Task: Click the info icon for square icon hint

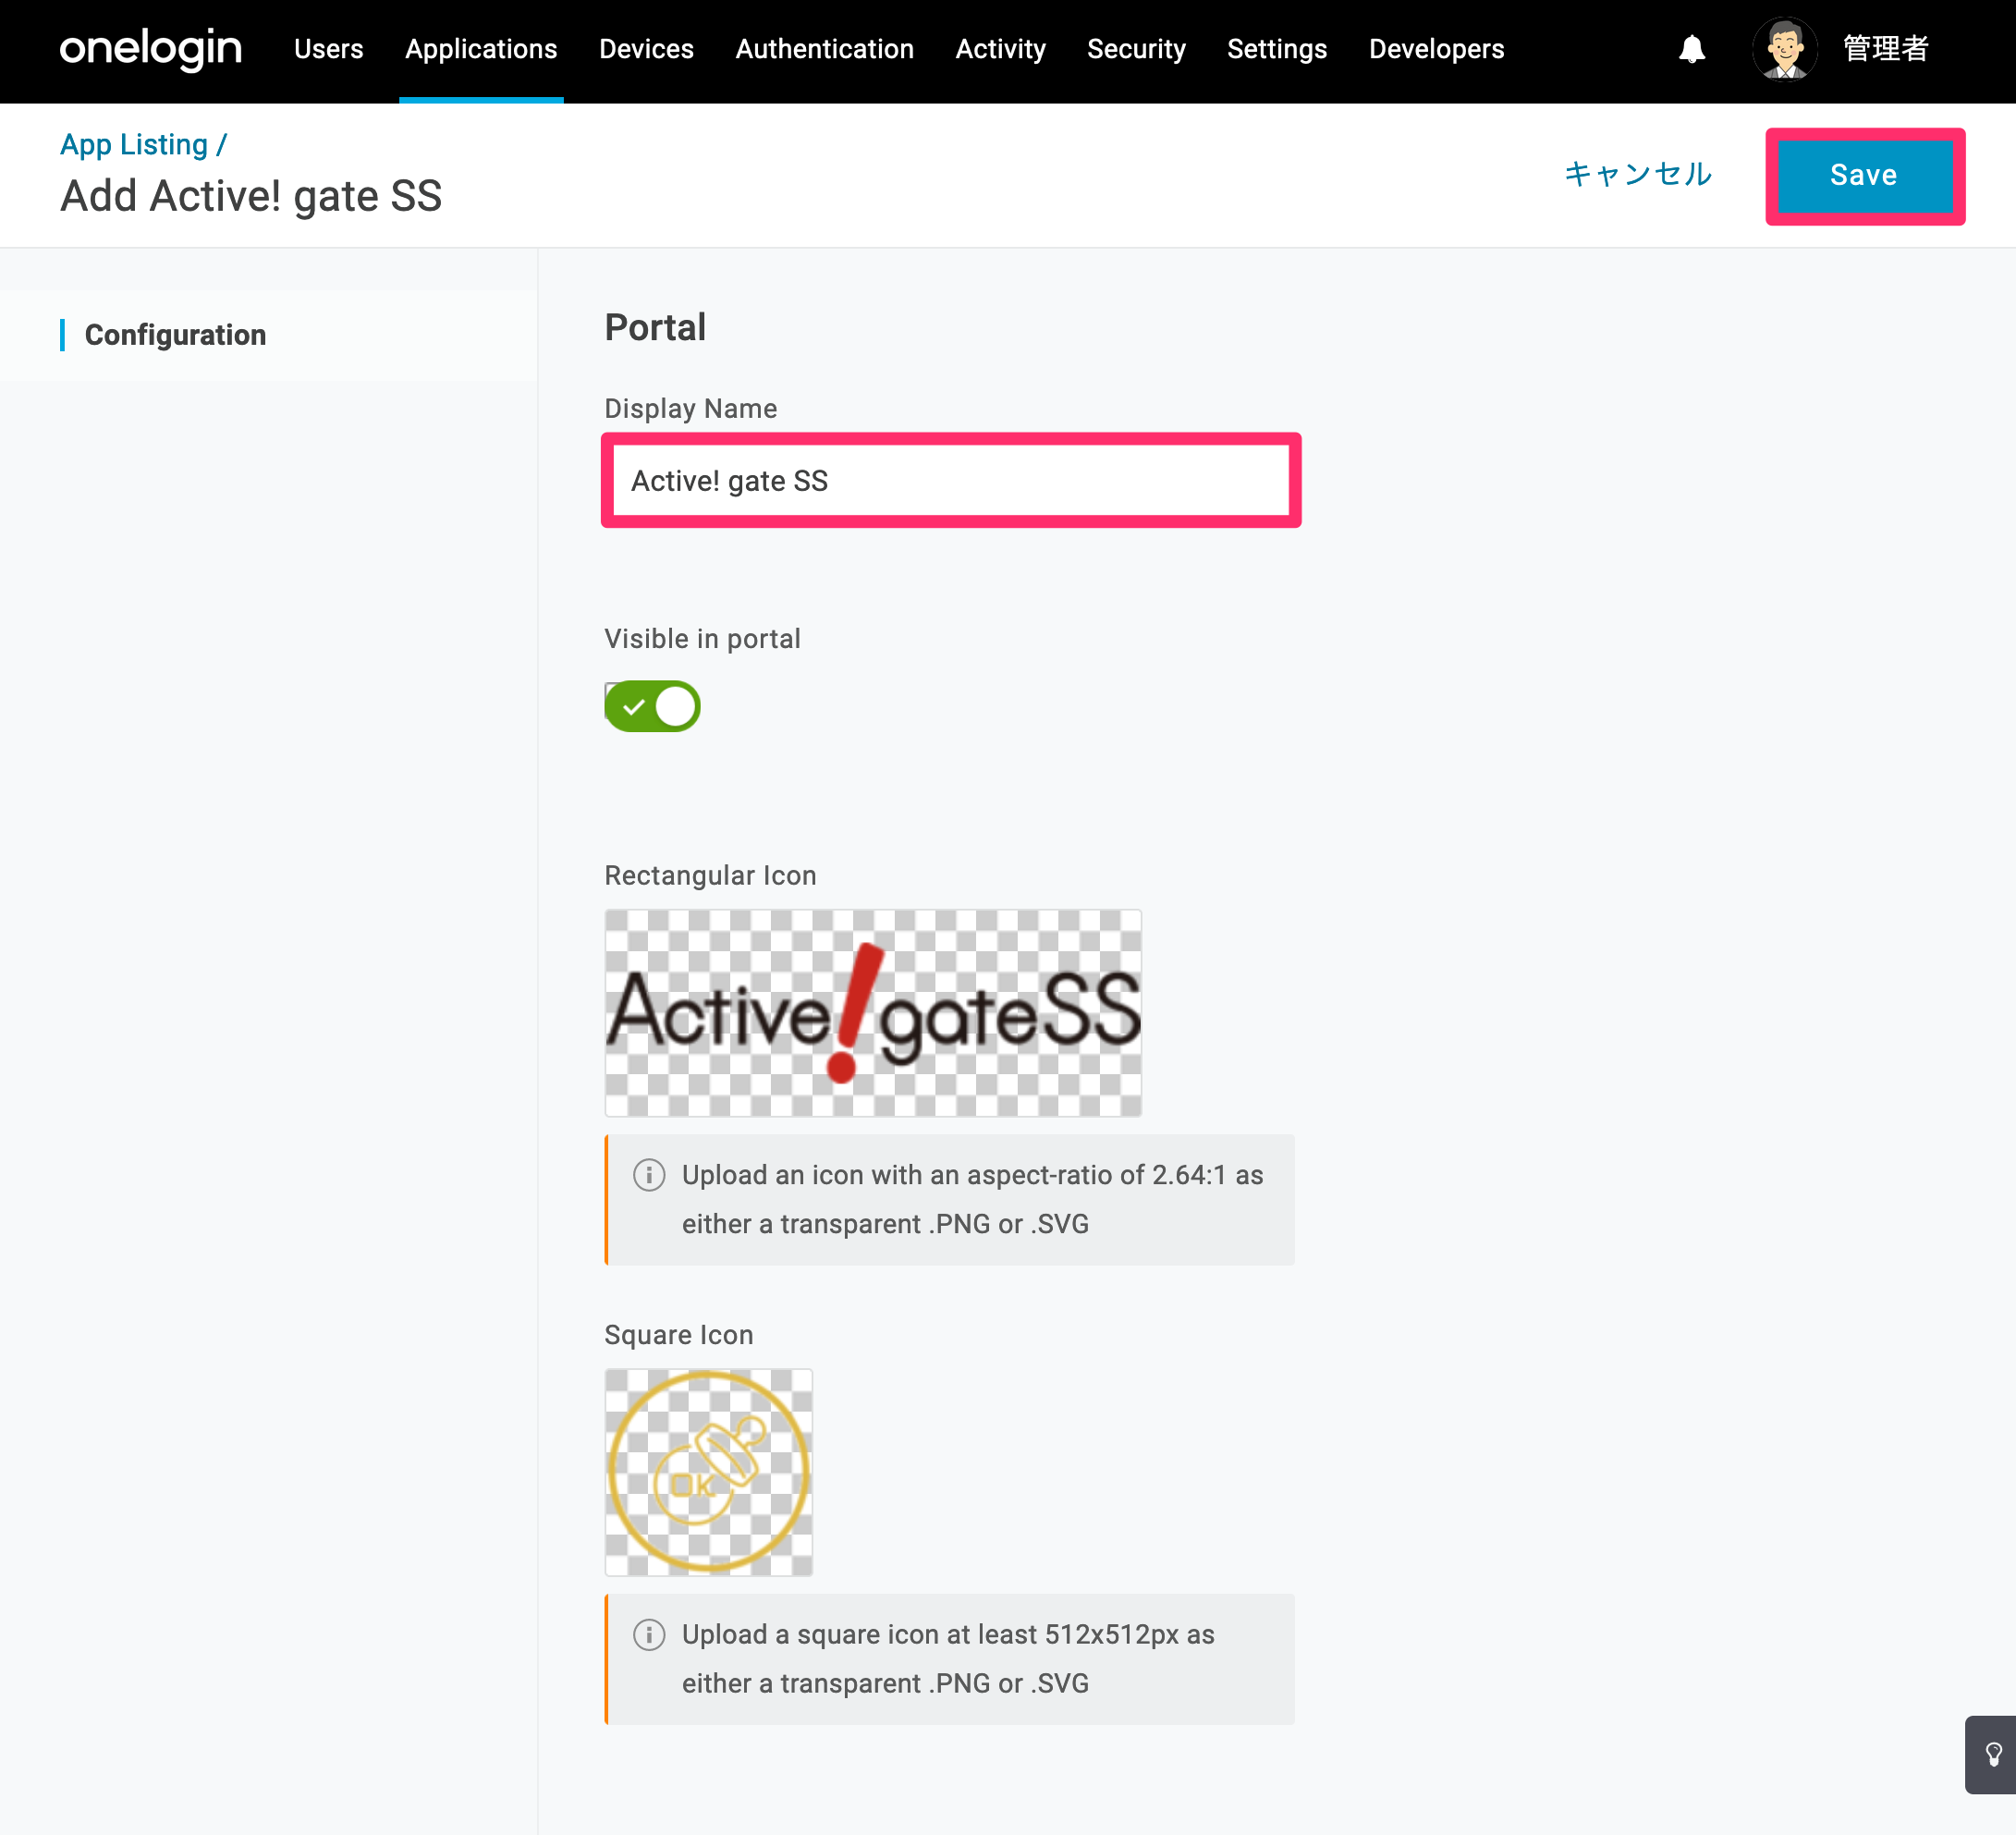Action: tap(649, 1634)
